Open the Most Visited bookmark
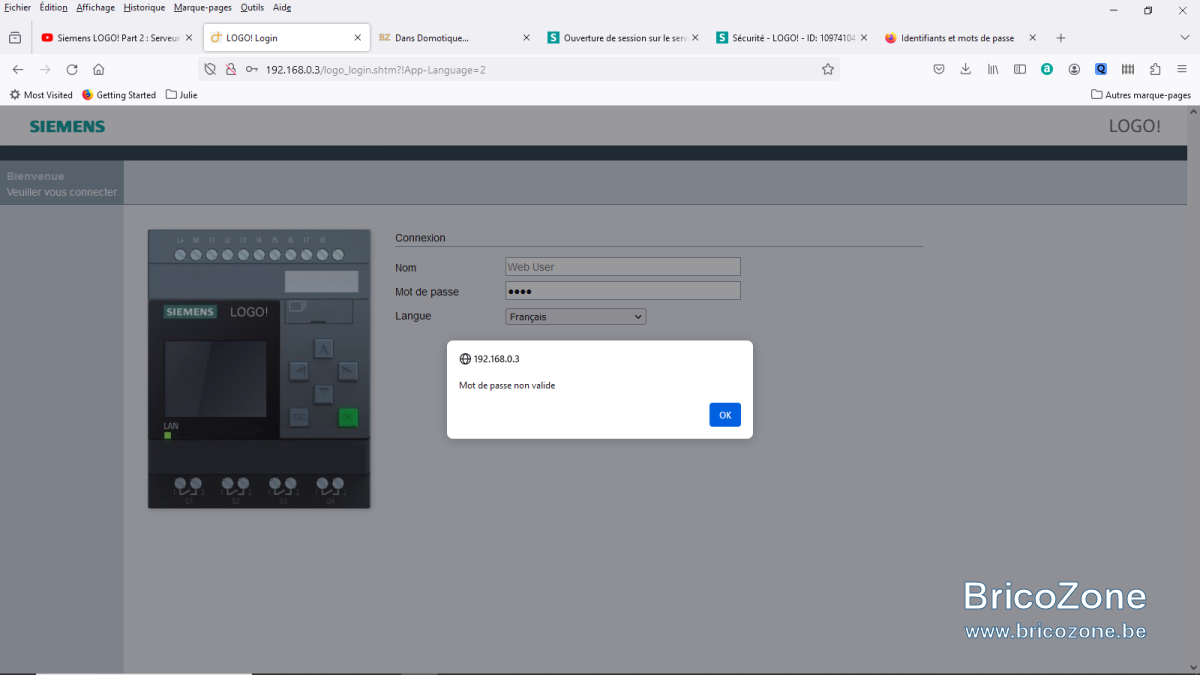Screen dimensions: 1200x675 [x=41, y=95]
